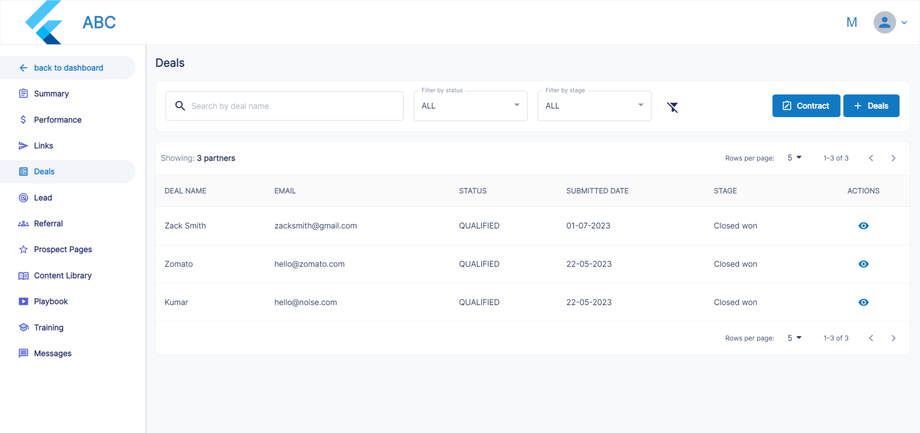
Task: Go to previous page at top
Action: point(871,158)
